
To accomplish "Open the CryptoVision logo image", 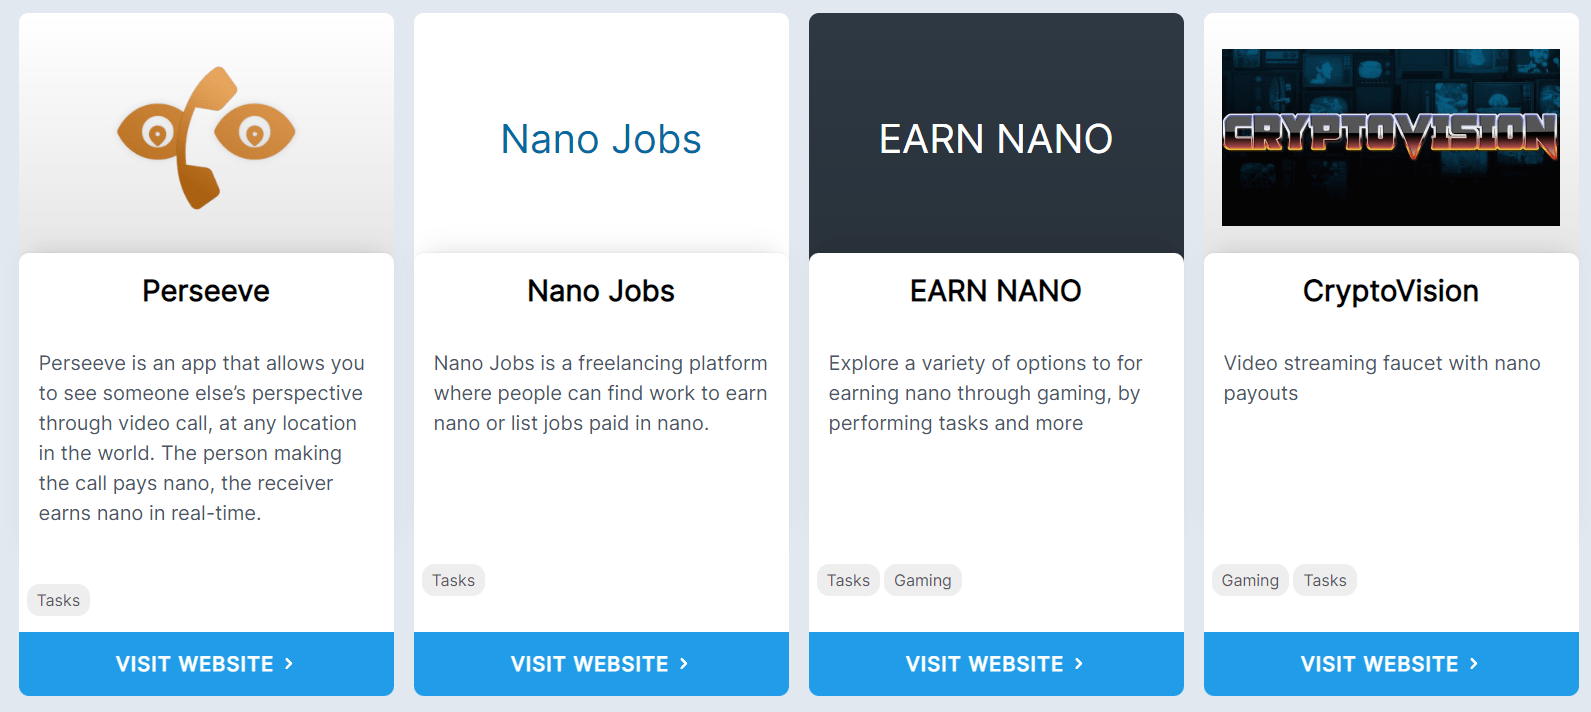I will (1390, 138).
